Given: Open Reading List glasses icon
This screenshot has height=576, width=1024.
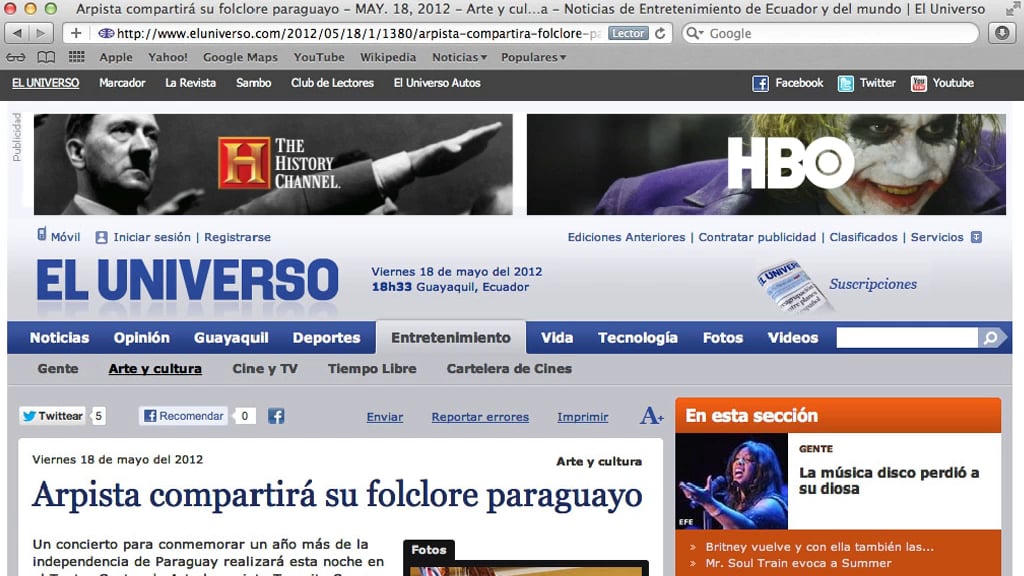Looking at the screenshot, I should 16,57.
